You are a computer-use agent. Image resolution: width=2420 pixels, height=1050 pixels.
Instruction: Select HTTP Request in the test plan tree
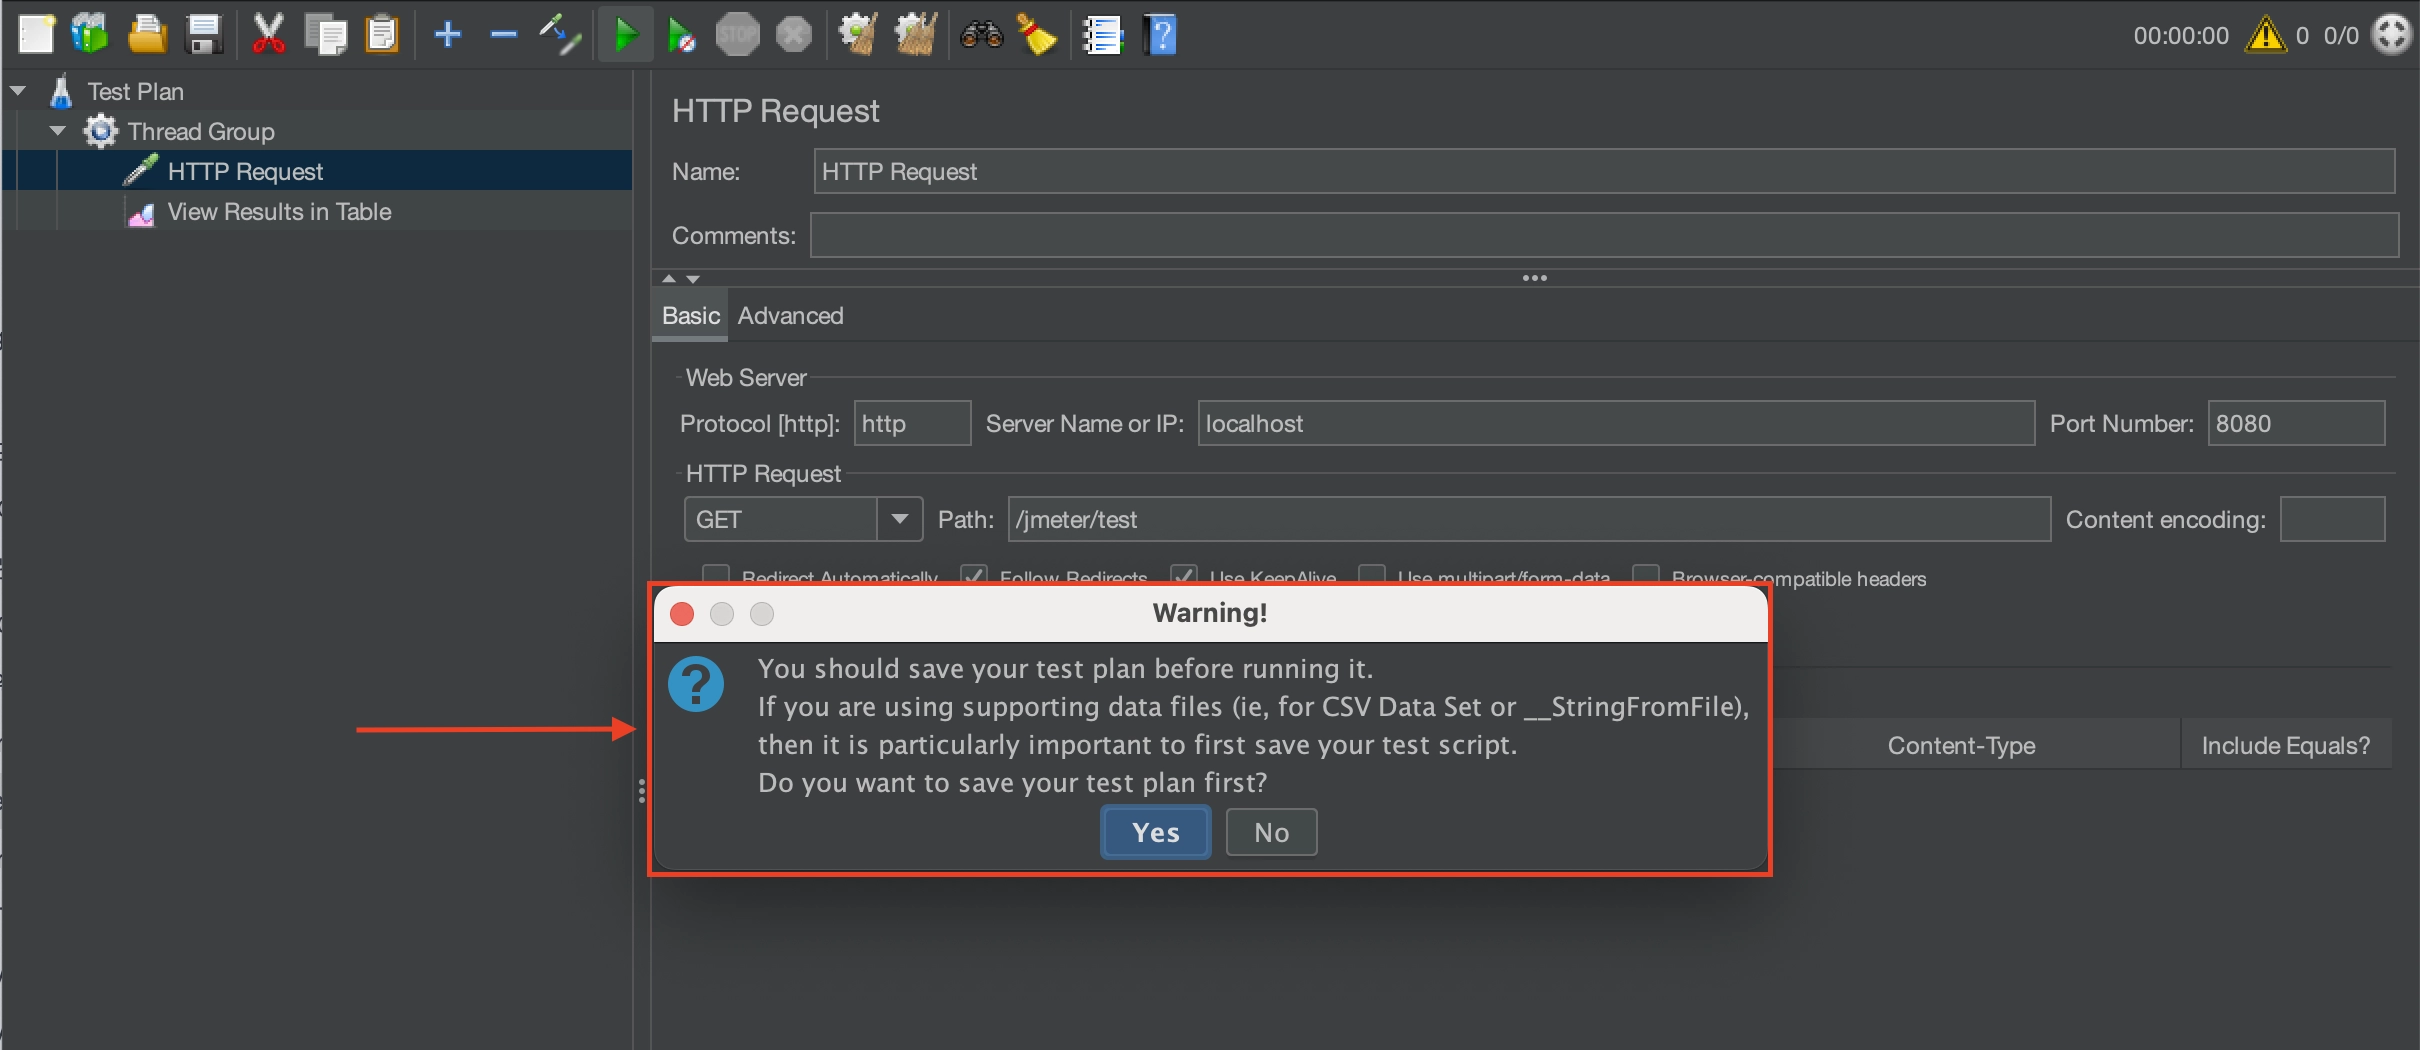pyautogui.click(x=245, y=171)
